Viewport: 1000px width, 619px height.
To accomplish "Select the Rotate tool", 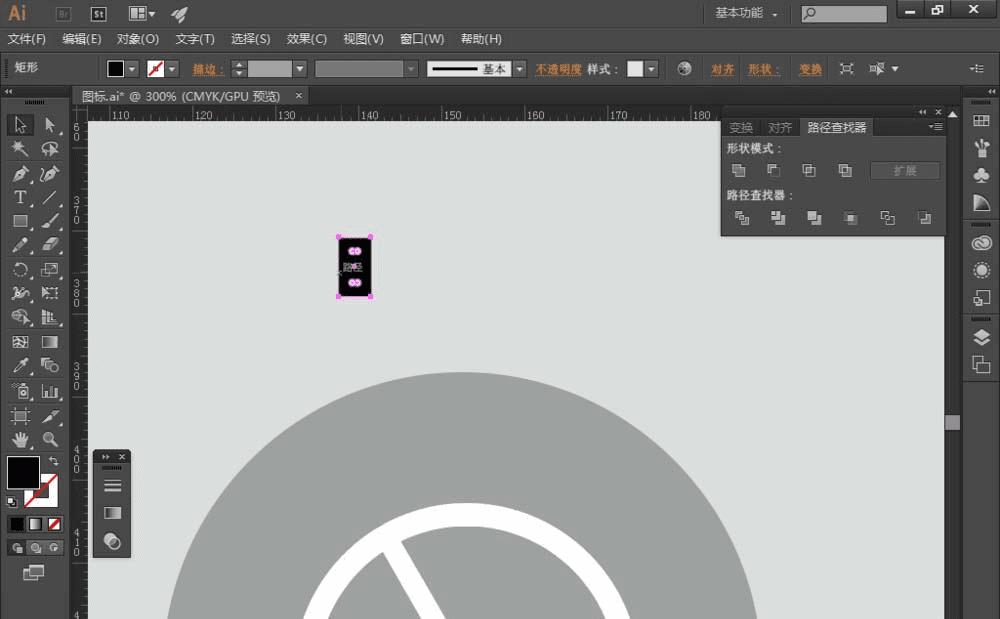I will [x=20, y=270].
